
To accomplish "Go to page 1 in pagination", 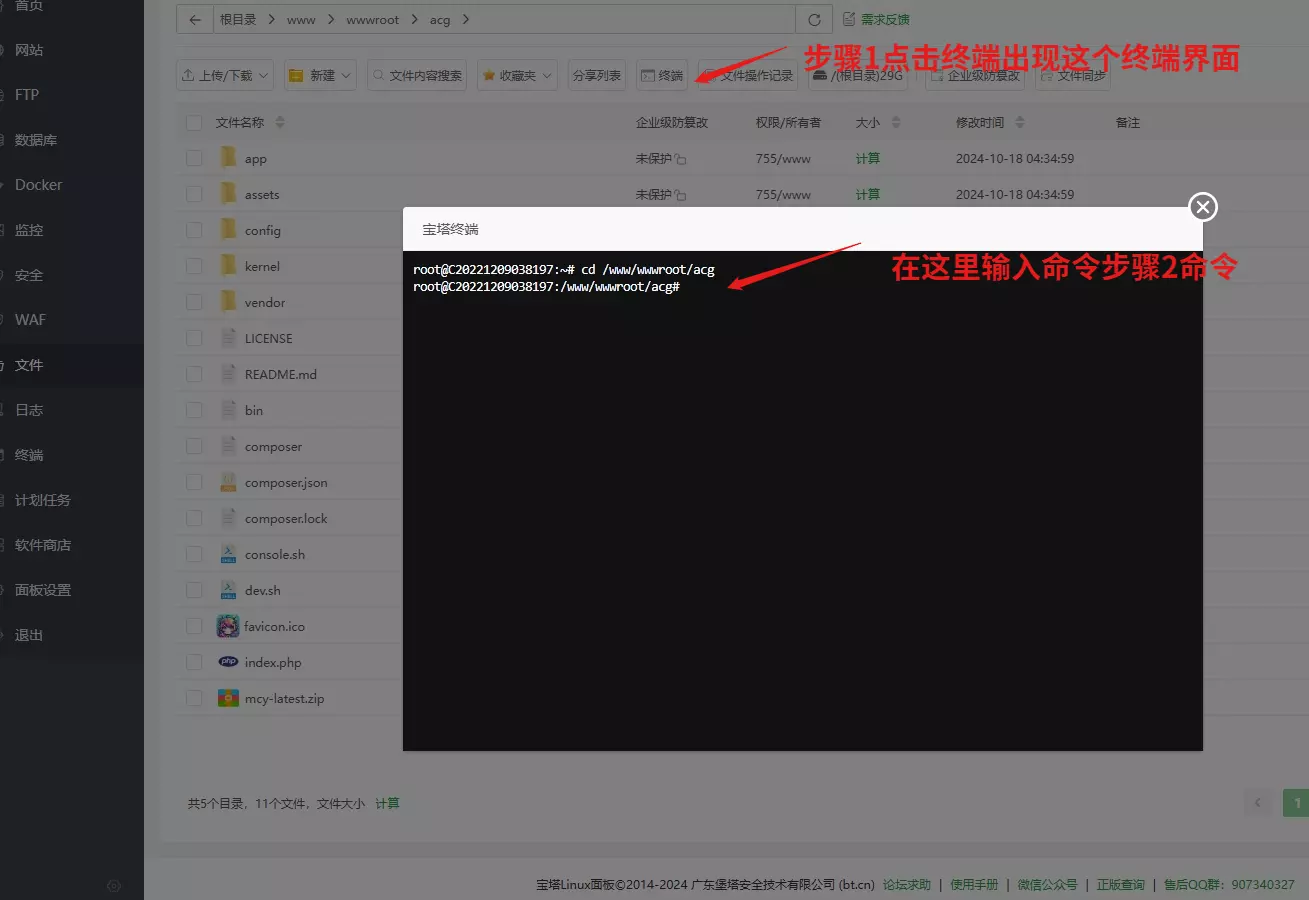I will click(x=1296, y=803).
